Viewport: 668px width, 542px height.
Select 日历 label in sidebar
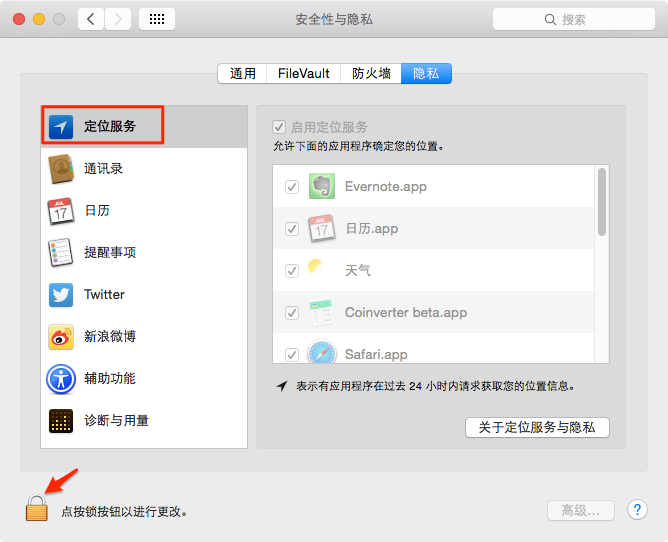[97, 210]
